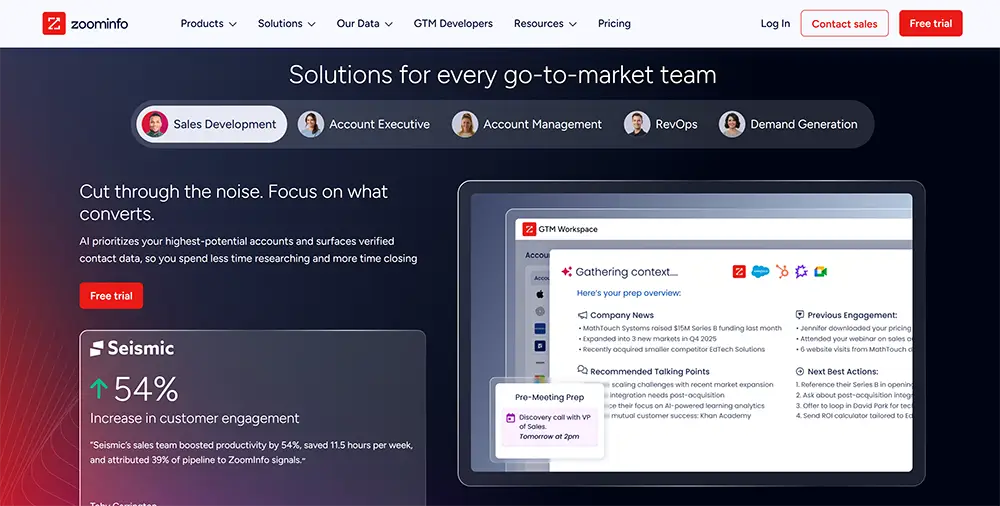Click the "Pre-Meeting Prep" card title

(549, 397)
